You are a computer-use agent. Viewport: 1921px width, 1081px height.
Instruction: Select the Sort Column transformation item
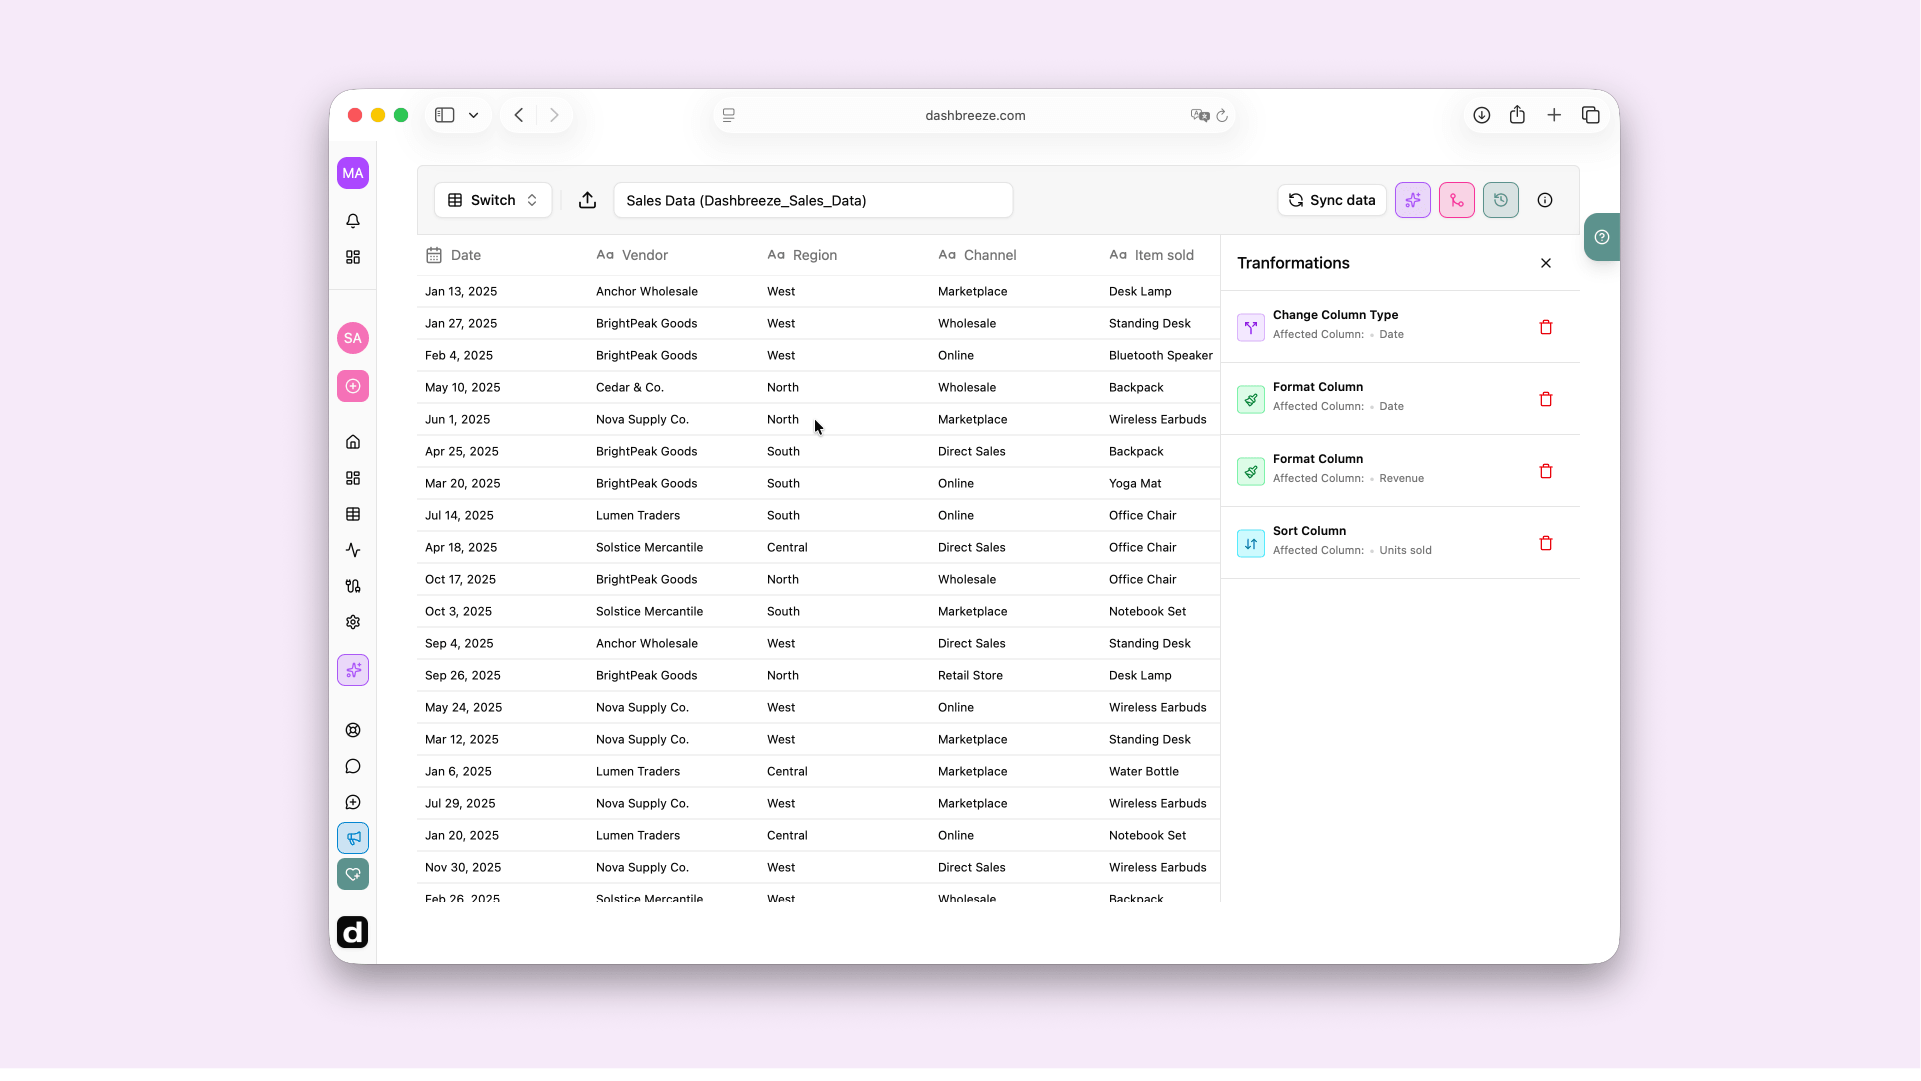point(1400,543)
